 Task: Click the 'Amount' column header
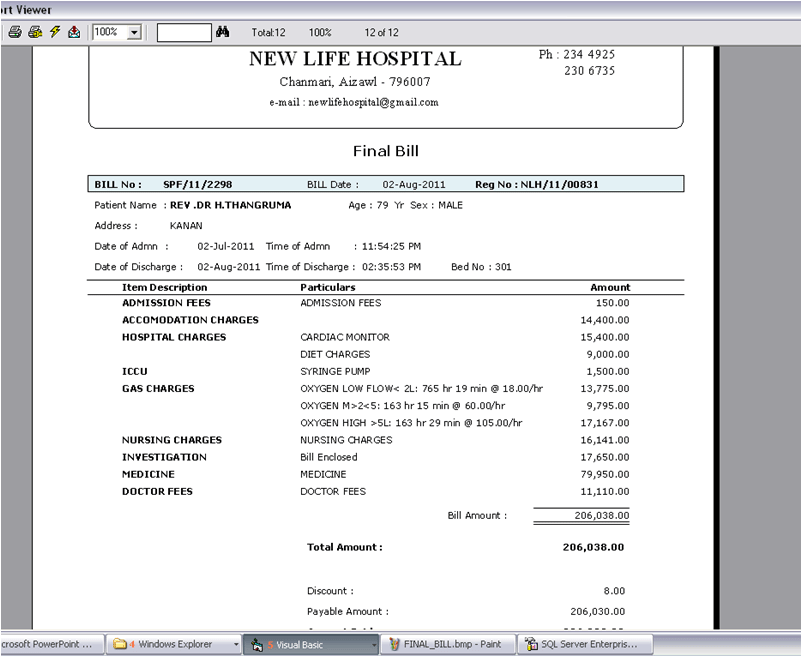(x=610, y=287)
